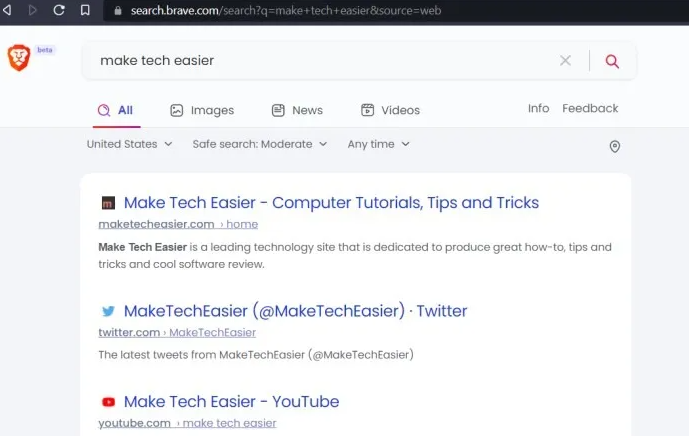
Task: Open the Info link
Action: click(538, 108)
